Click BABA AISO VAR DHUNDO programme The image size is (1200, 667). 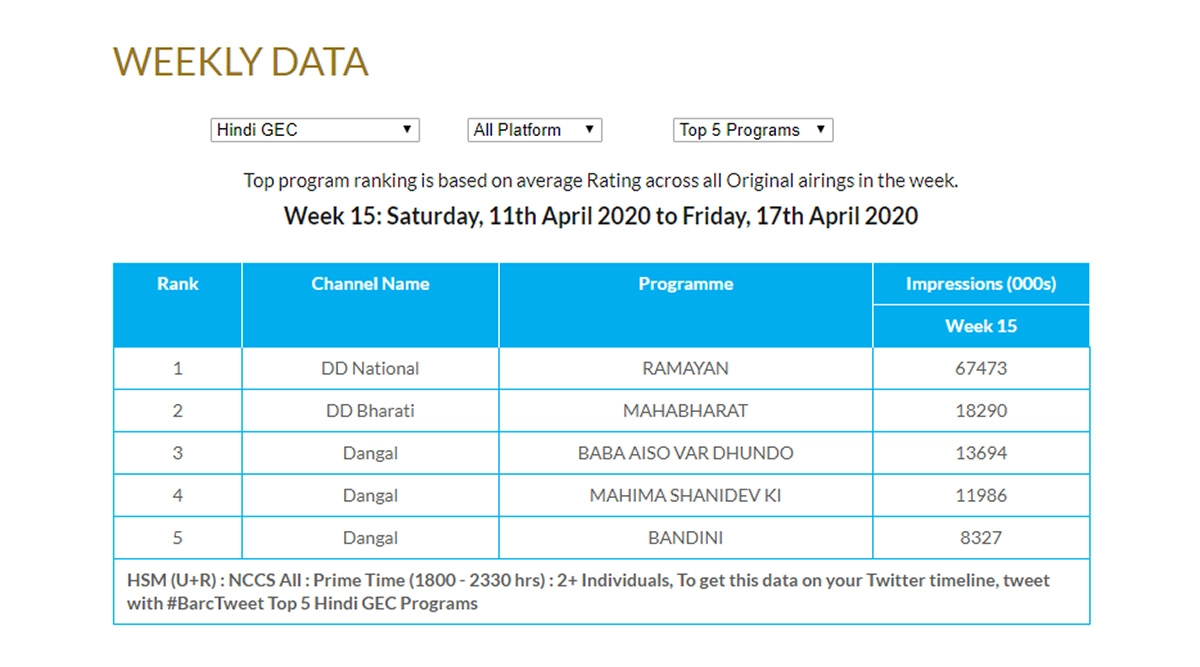686,453
